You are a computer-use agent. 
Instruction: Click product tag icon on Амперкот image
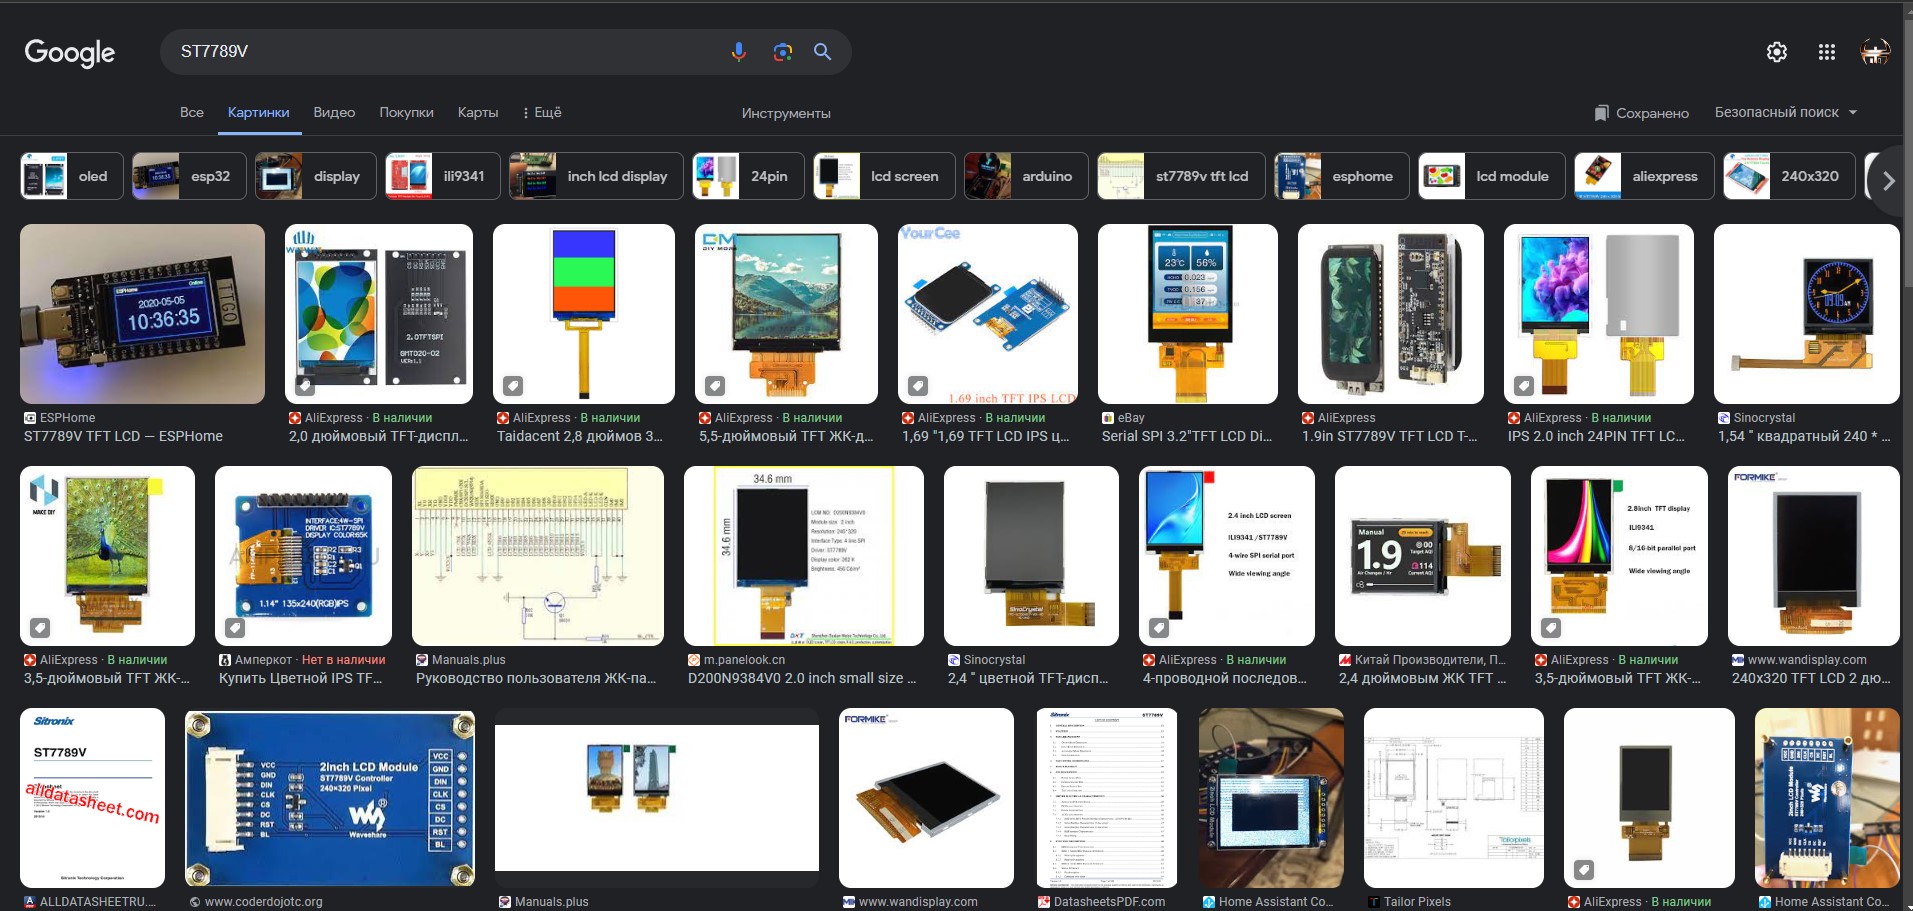234,628
